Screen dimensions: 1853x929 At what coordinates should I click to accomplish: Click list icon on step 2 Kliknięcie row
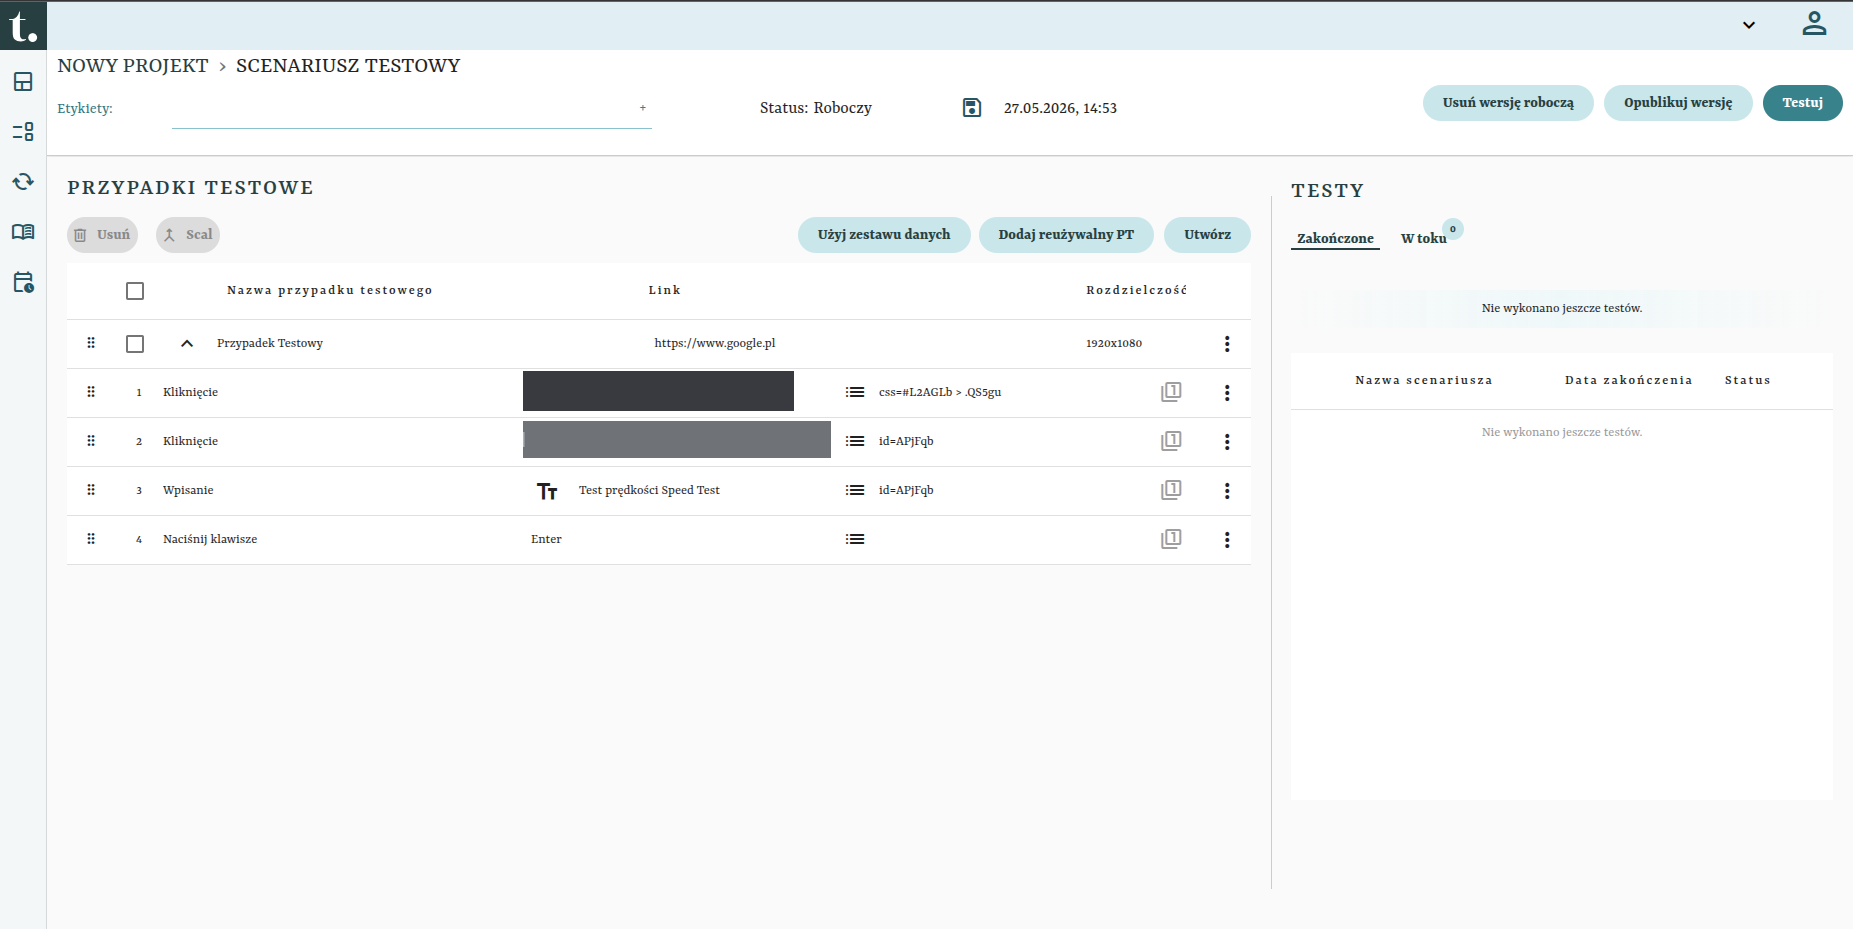click(855, 441)
